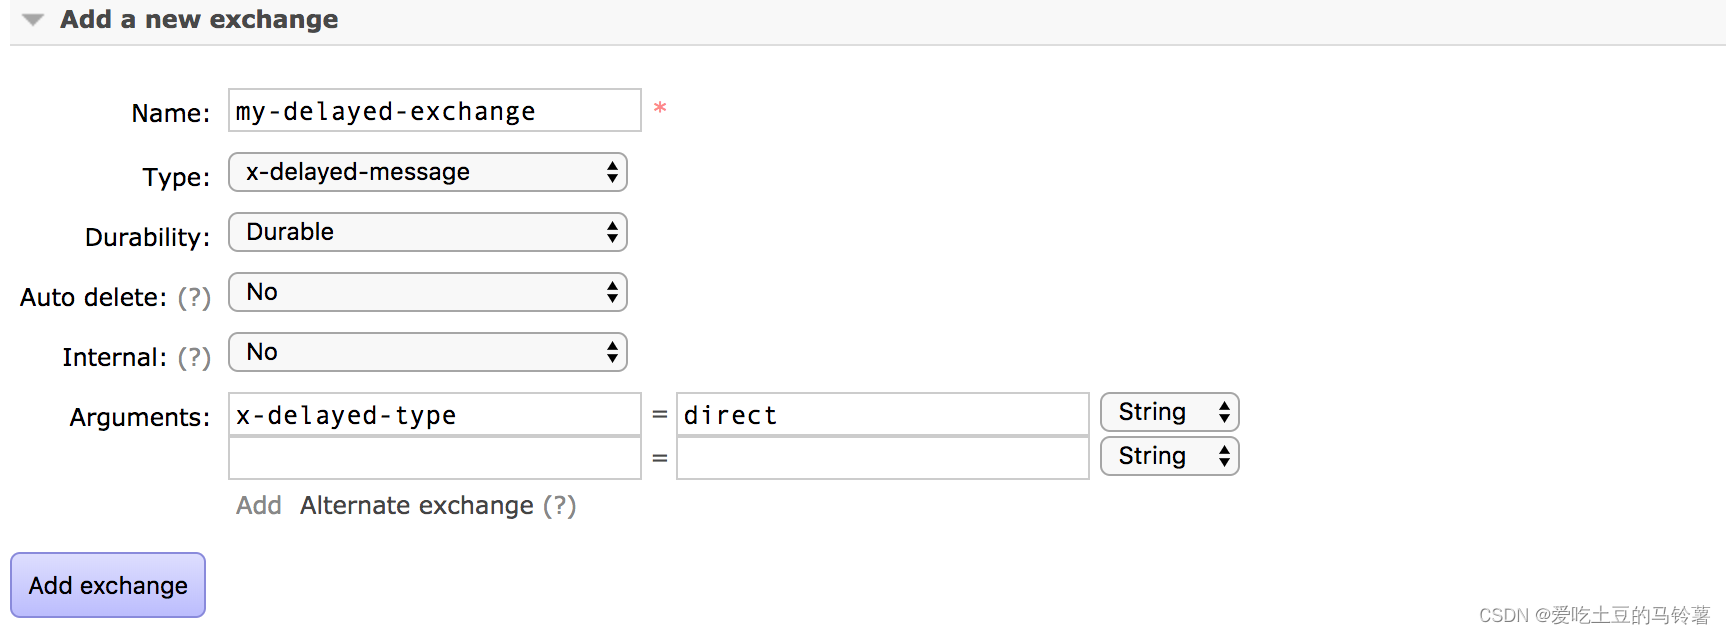
Task: Show help (?) for Internal
Action: [x=194, y=358]
